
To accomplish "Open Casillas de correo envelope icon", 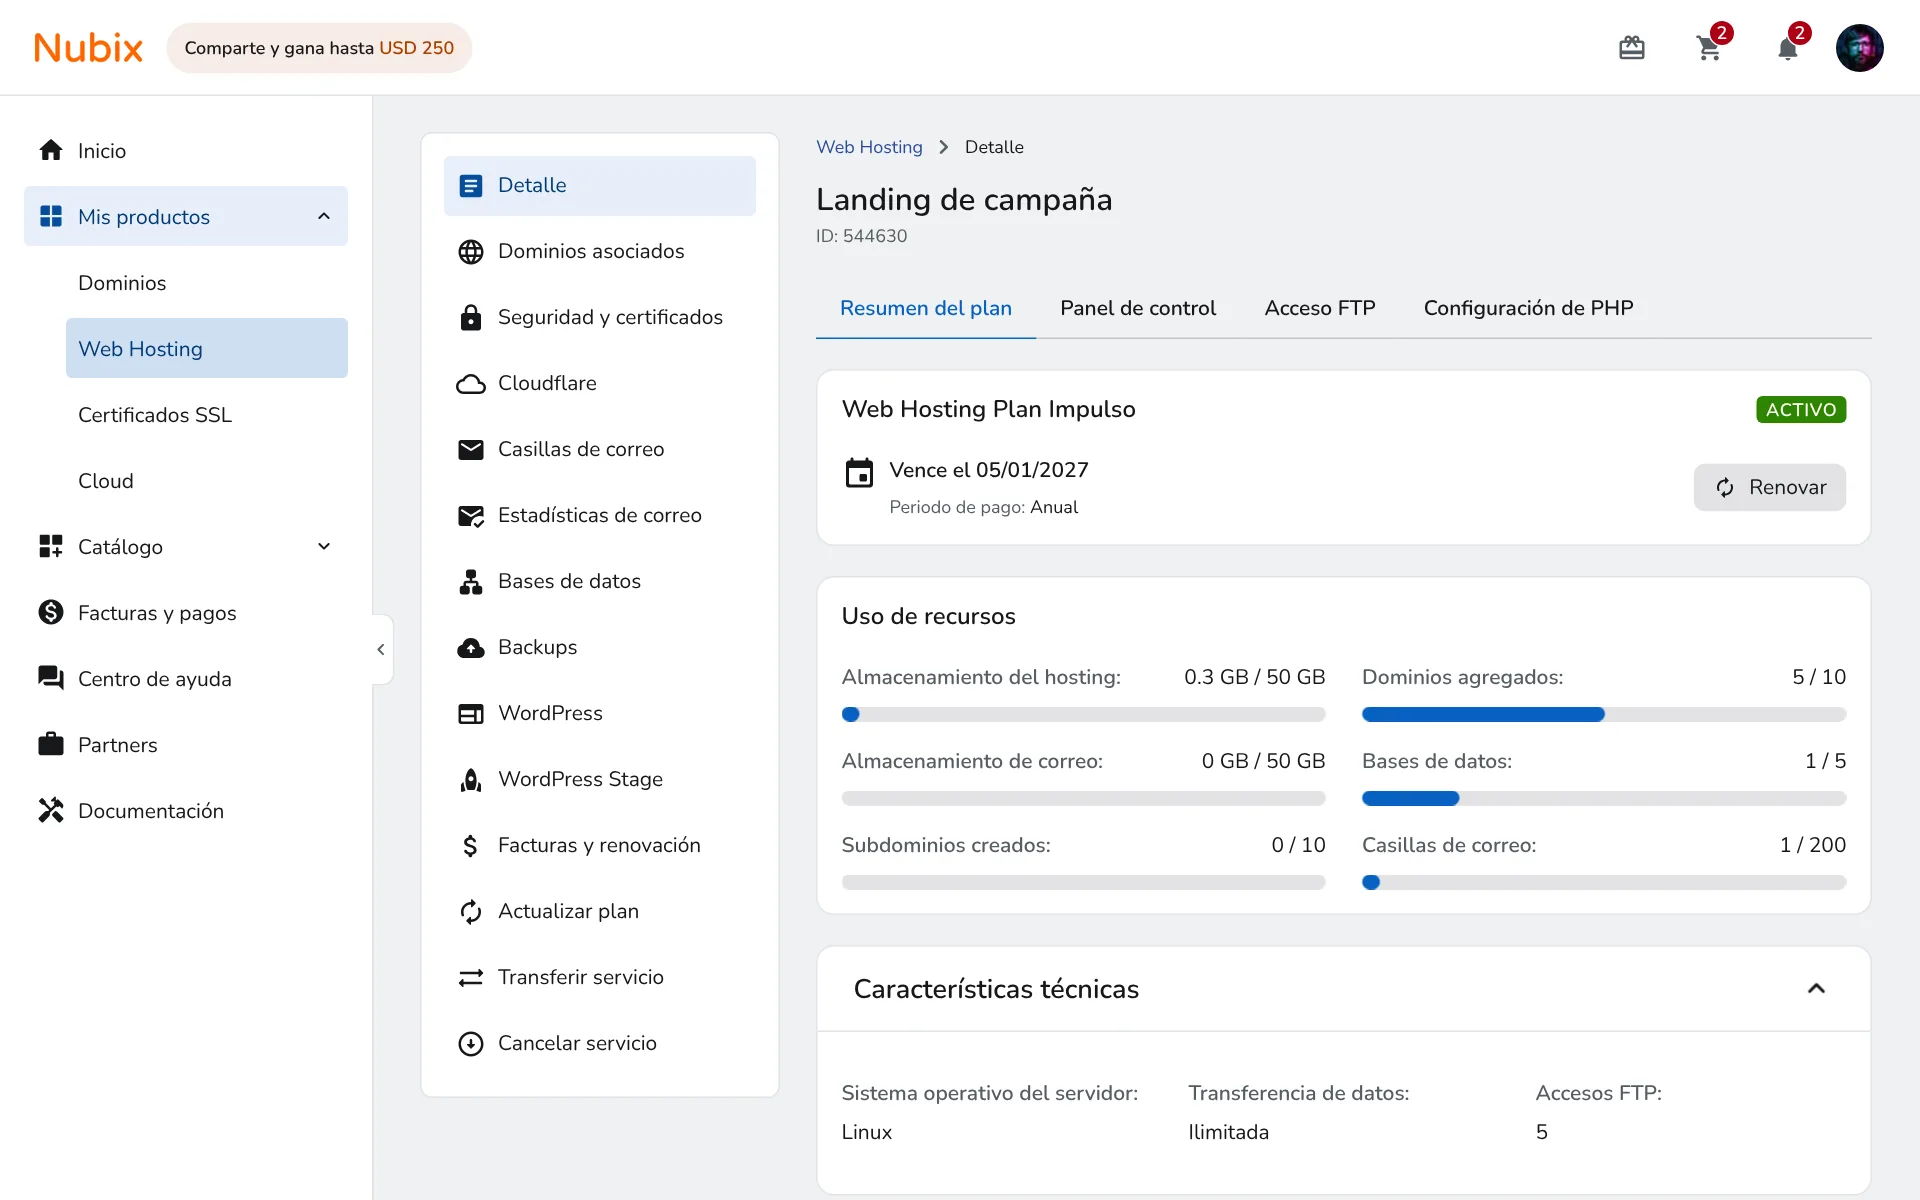I will (471, 450).
